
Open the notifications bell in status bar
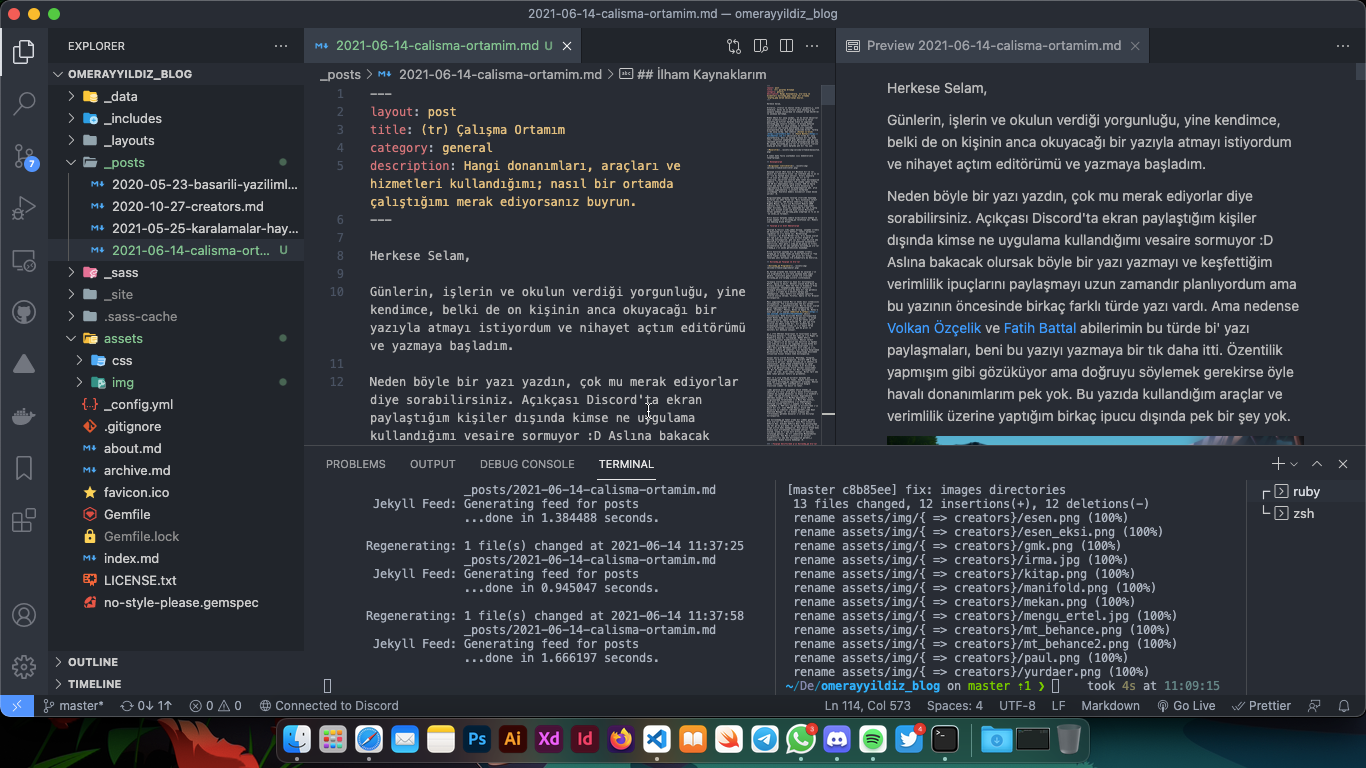pos(1342,706)
